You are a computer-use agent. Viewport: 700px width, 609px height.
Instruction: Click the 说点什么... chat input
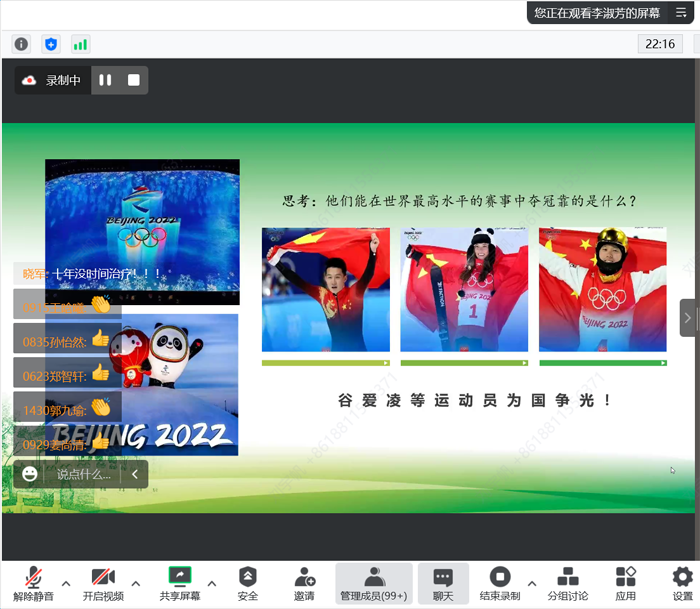(x=83, y=474)
